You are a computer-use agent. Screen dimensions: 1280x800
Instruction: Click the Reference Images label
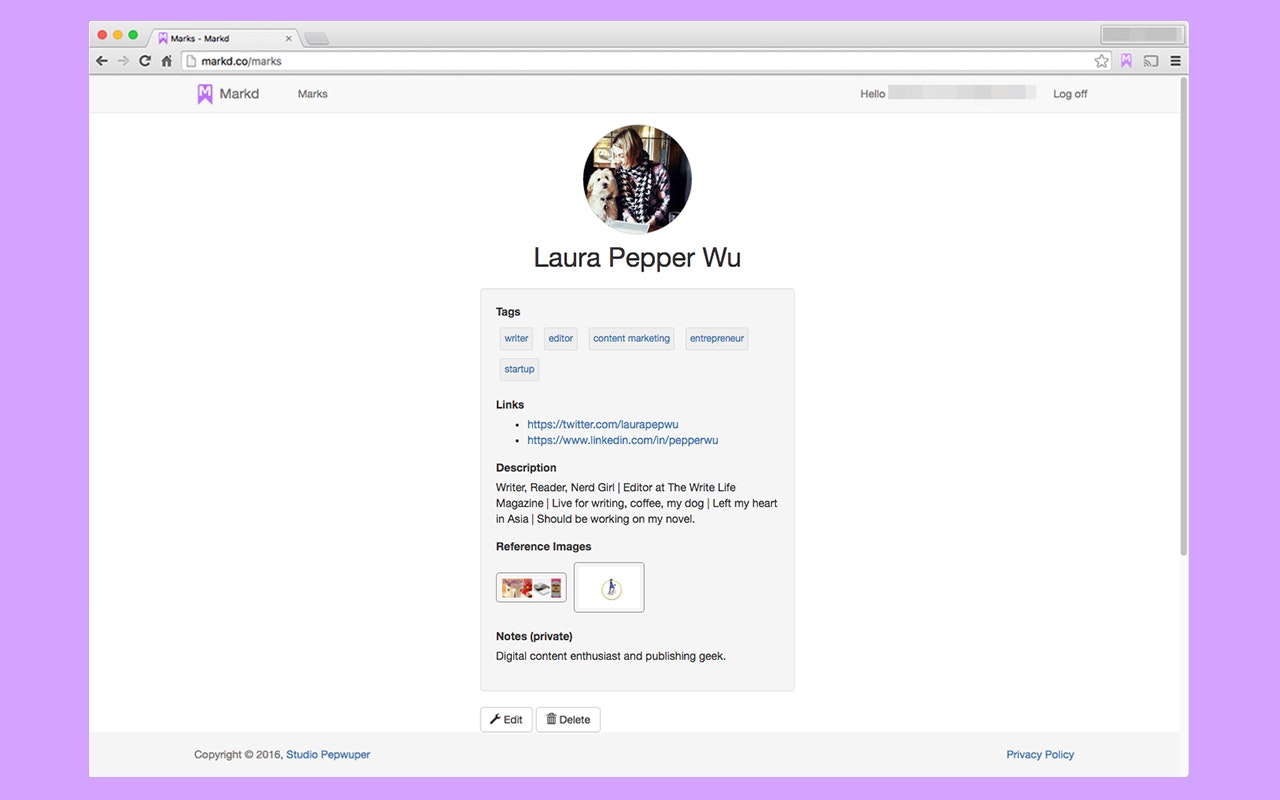[x=543, y=546]
